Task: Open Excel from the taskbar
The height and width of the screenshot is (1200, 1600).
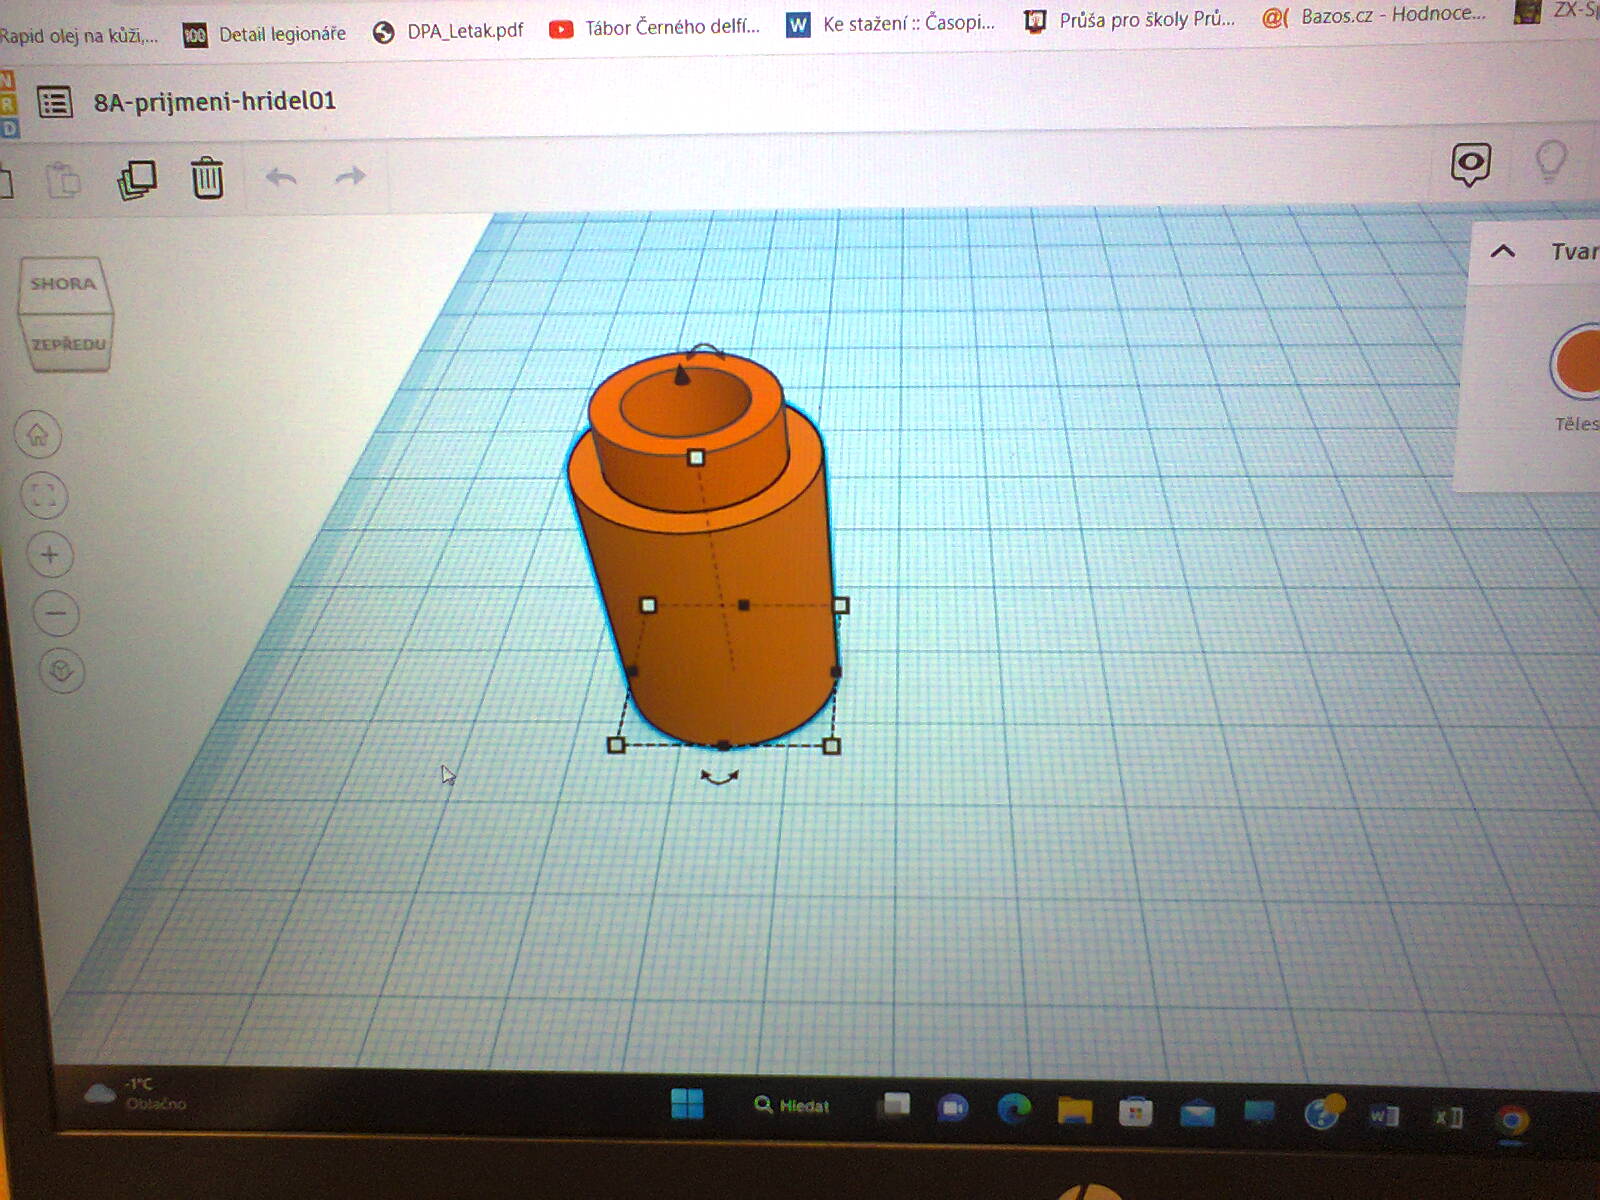Action: [x=1449, y=1117]
